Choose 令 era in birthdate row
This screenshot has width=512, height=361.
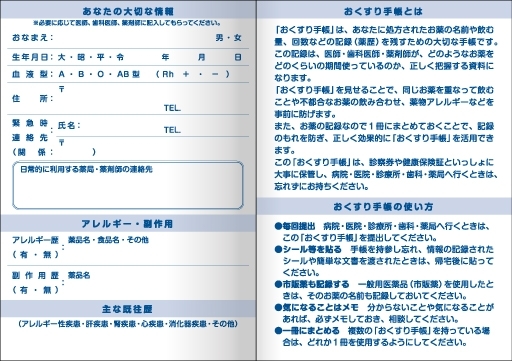pos(120,57)
